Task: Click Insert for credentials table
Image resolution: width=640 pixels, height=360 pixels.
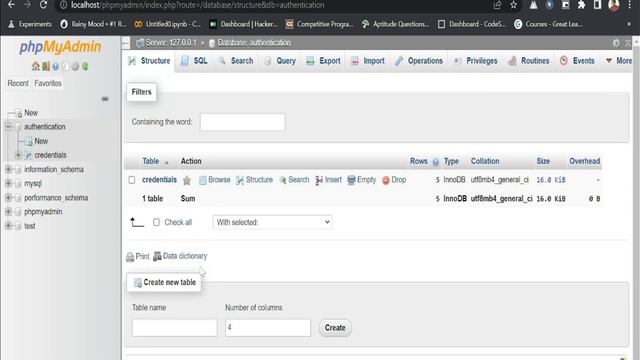Action: pyautogui.click(x=329, y=180)
